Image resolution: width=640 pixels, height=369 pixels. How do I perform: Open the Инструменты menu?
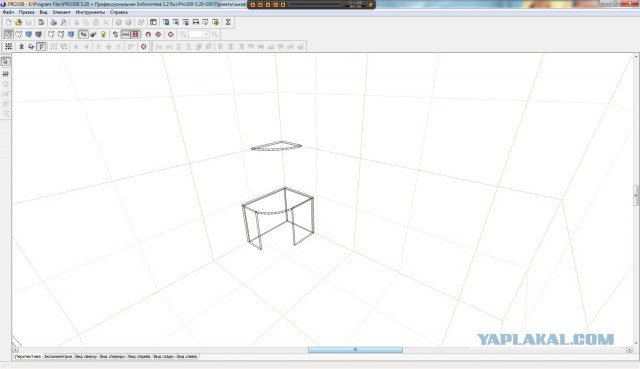pyautogui.click(x=90, y=12)
